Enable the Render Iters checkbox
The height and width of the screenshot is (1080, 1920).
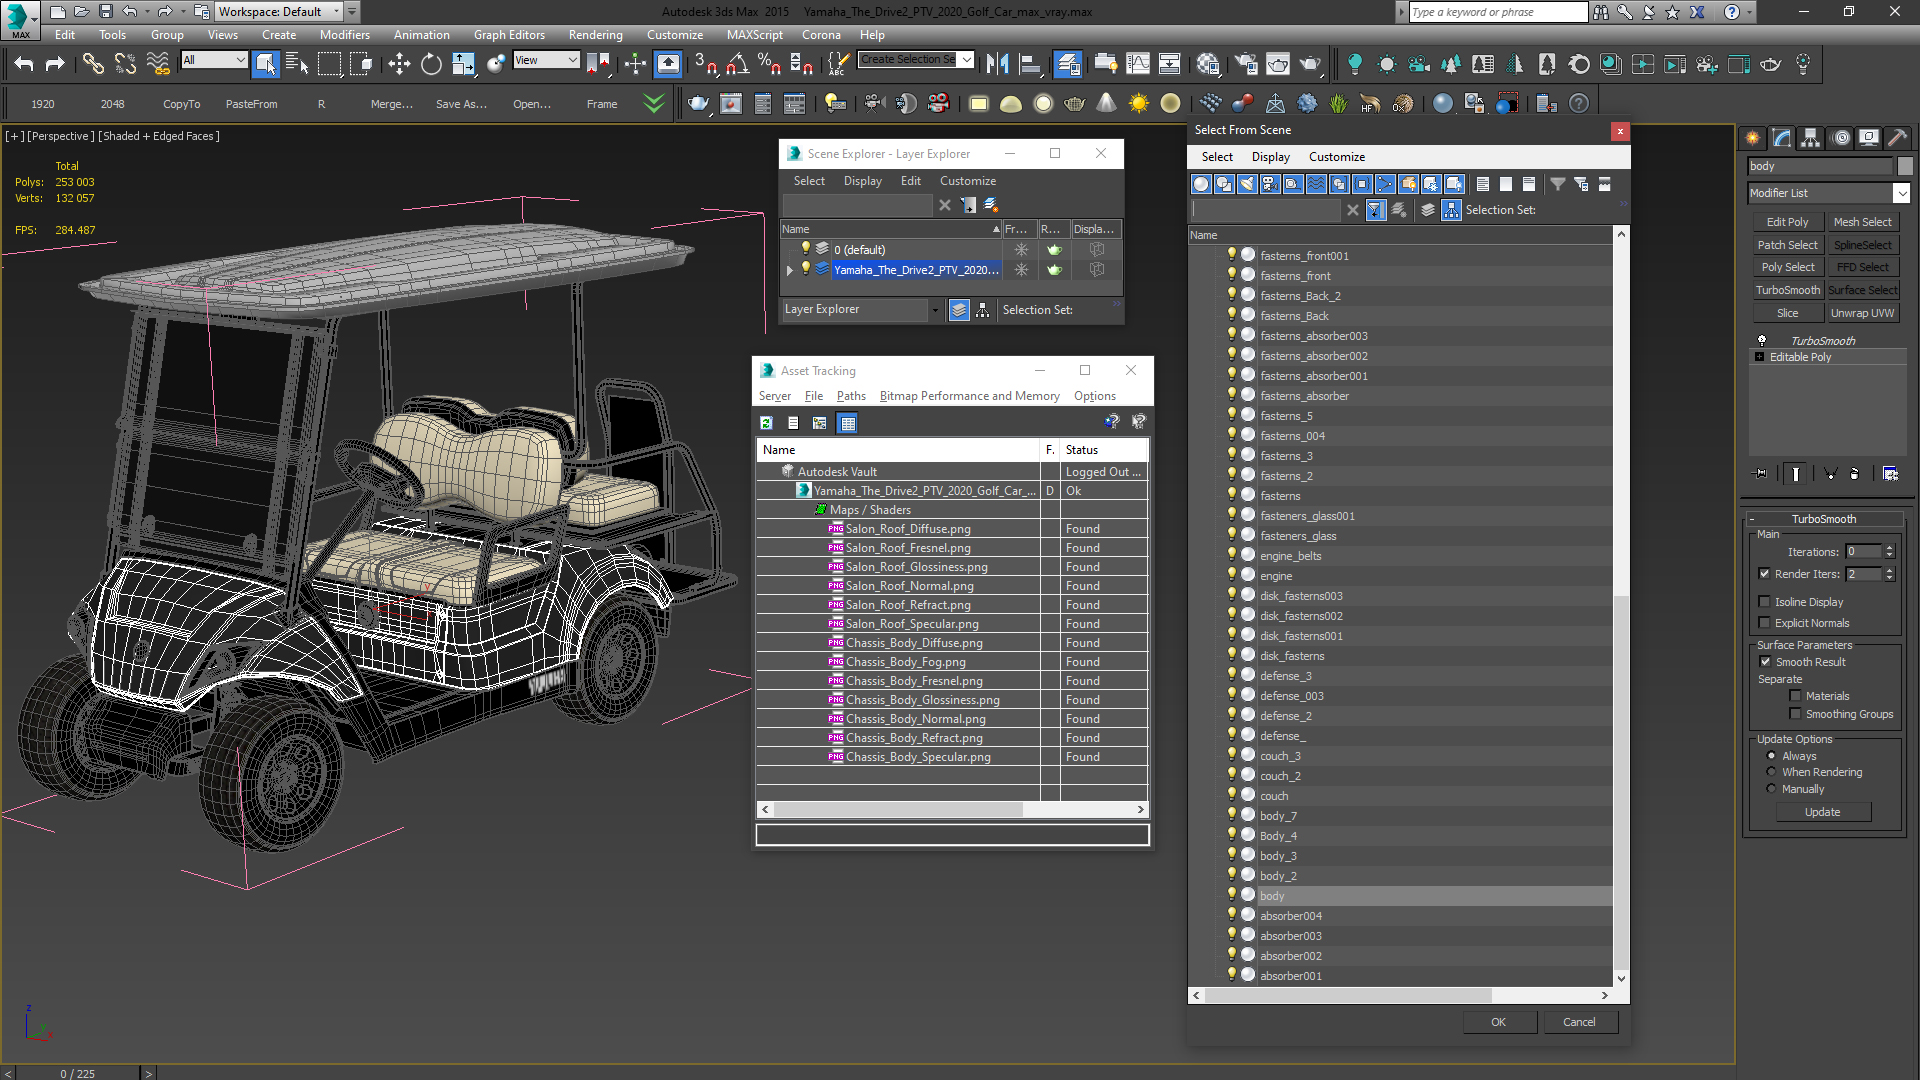tap(1765, 574)
